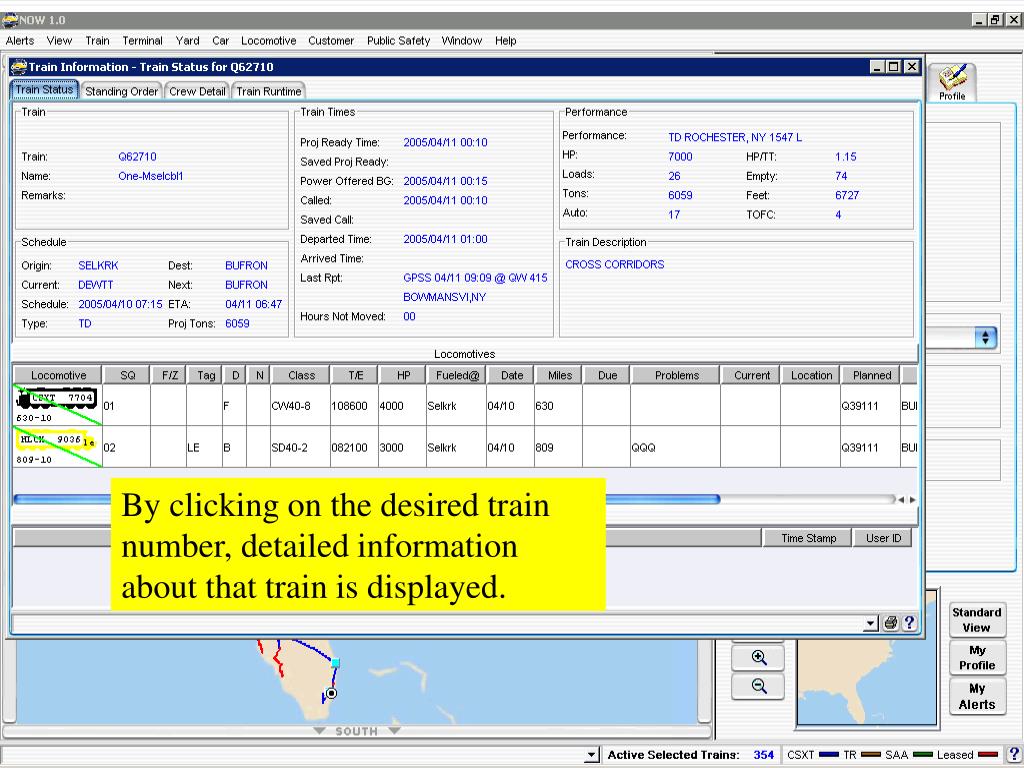Screen dimensions: 1024x768
Task: Open the Car menu
Action: (221, 40)
